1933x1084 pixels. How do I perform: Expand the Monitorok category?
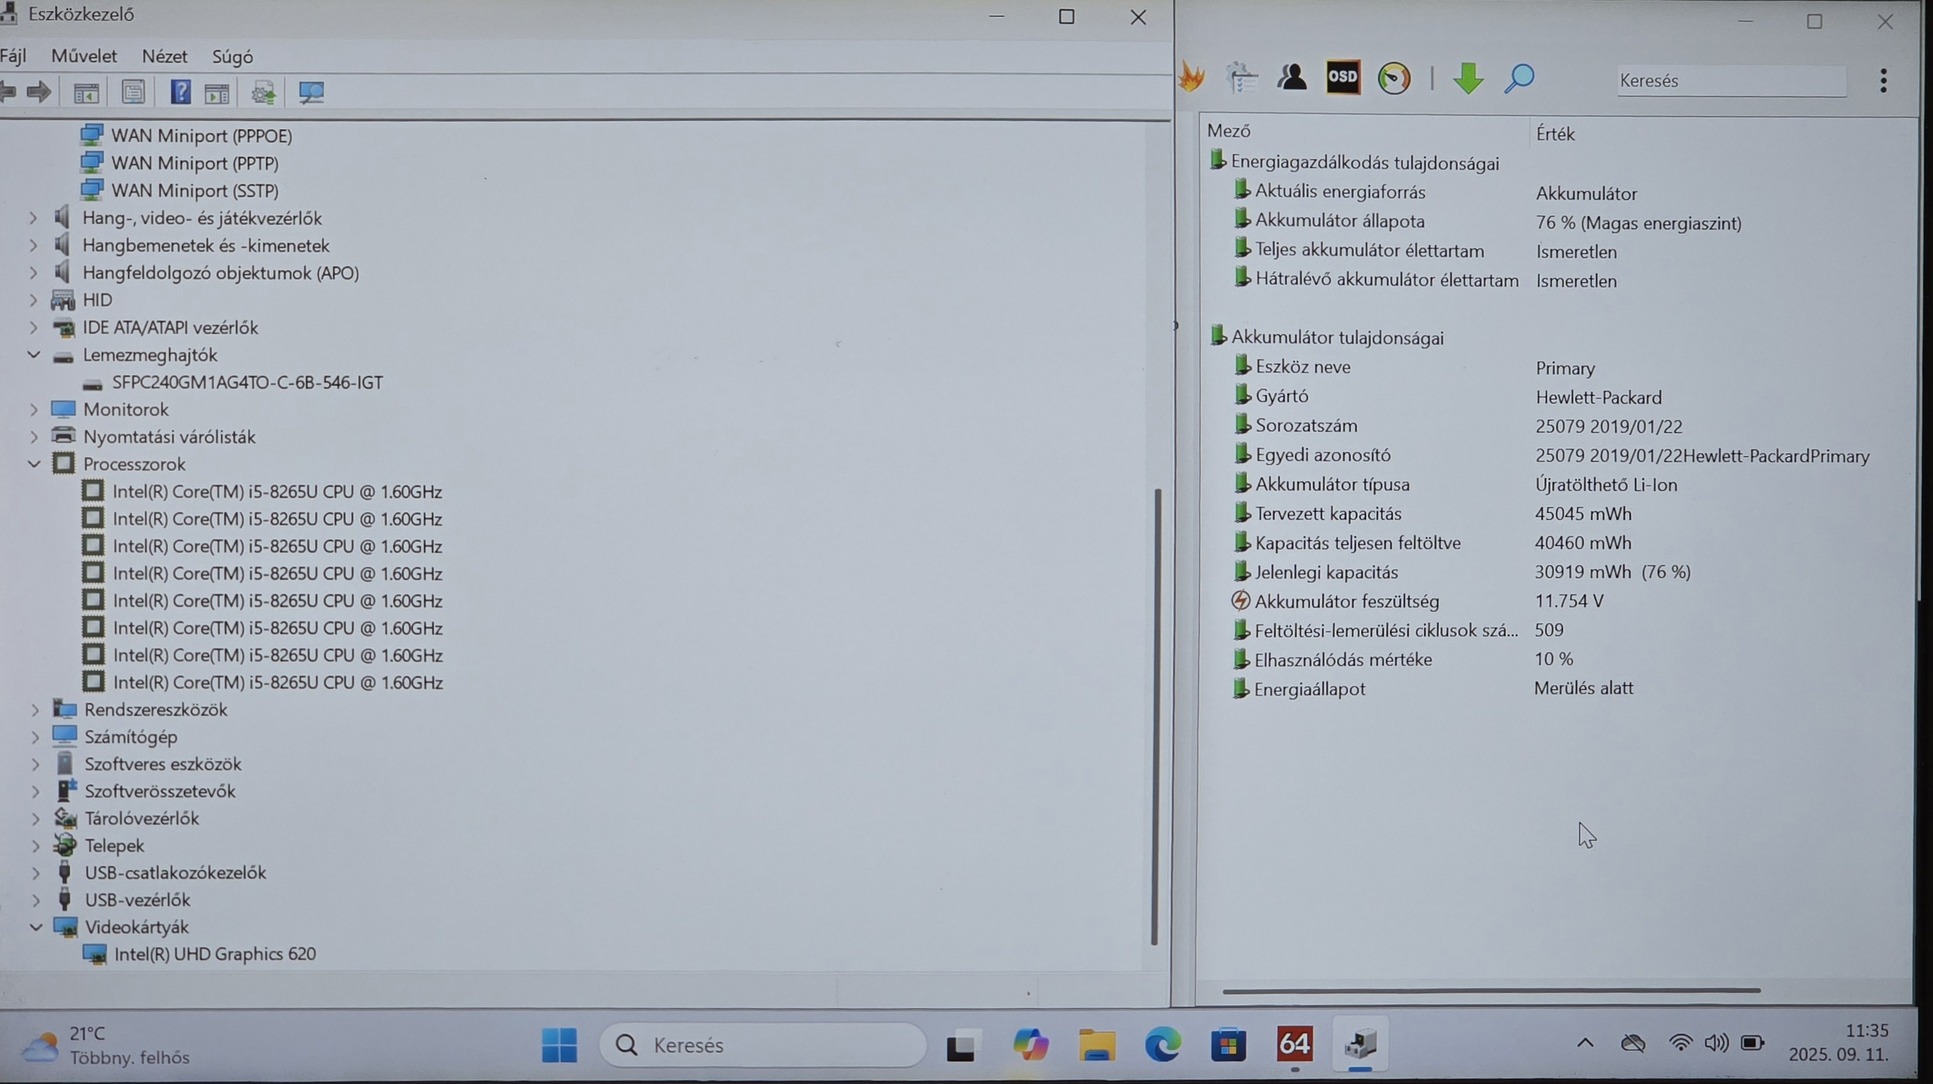(x=34, y=409)
